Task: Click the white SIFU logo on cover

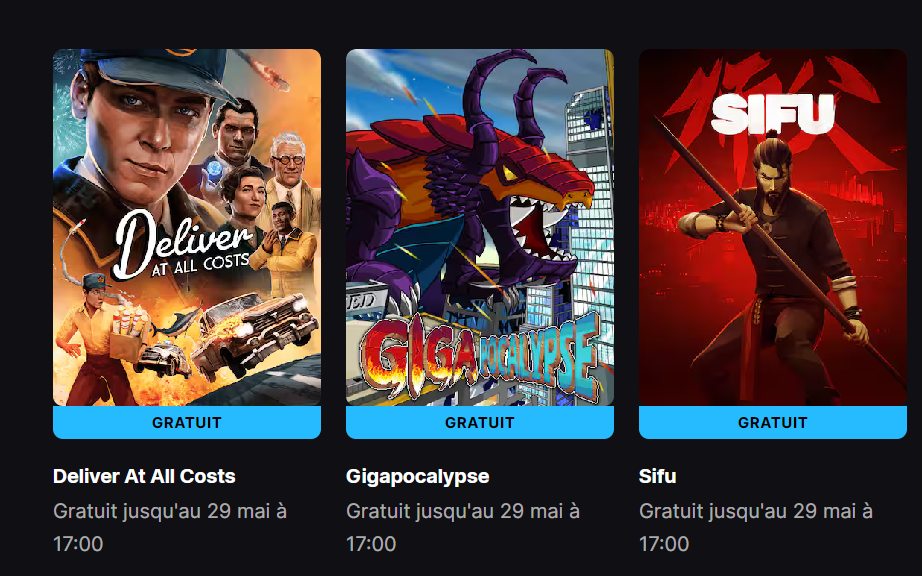Action: pyautogui.click(x=773, y=113)
